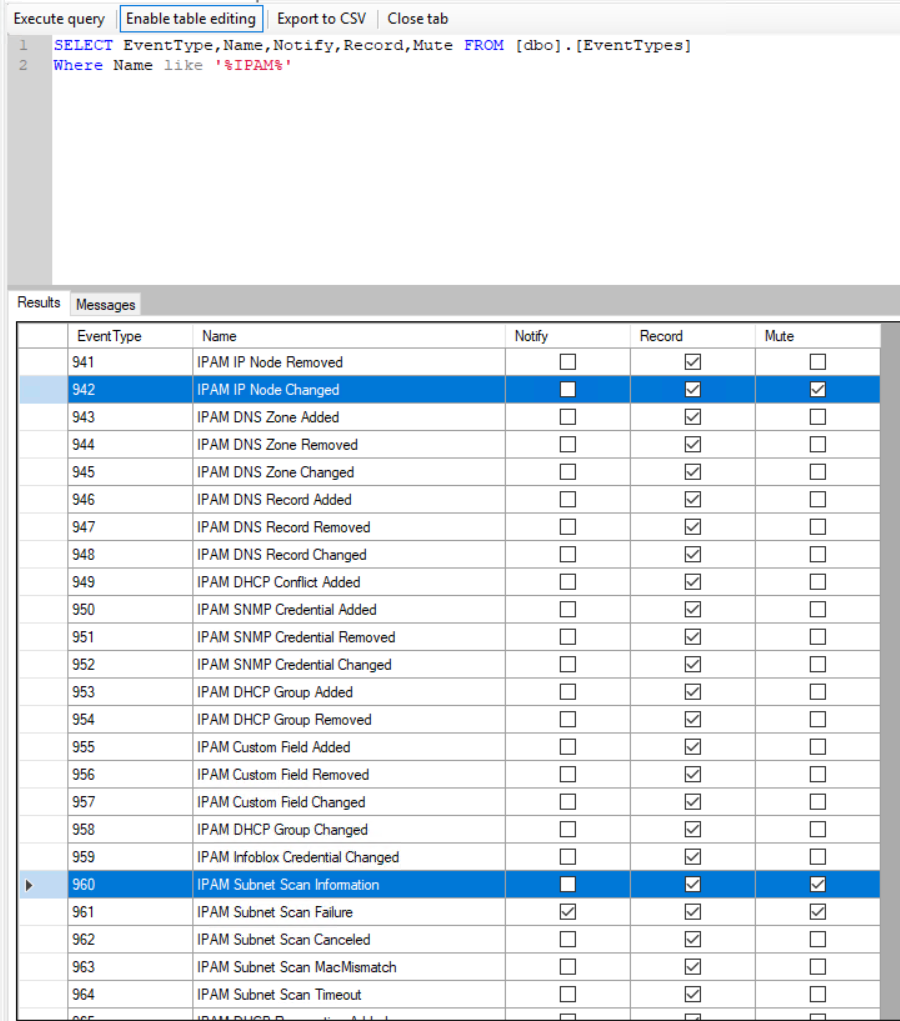Select the IPAM DHCP Conflict Added cell

pos(349,582)
